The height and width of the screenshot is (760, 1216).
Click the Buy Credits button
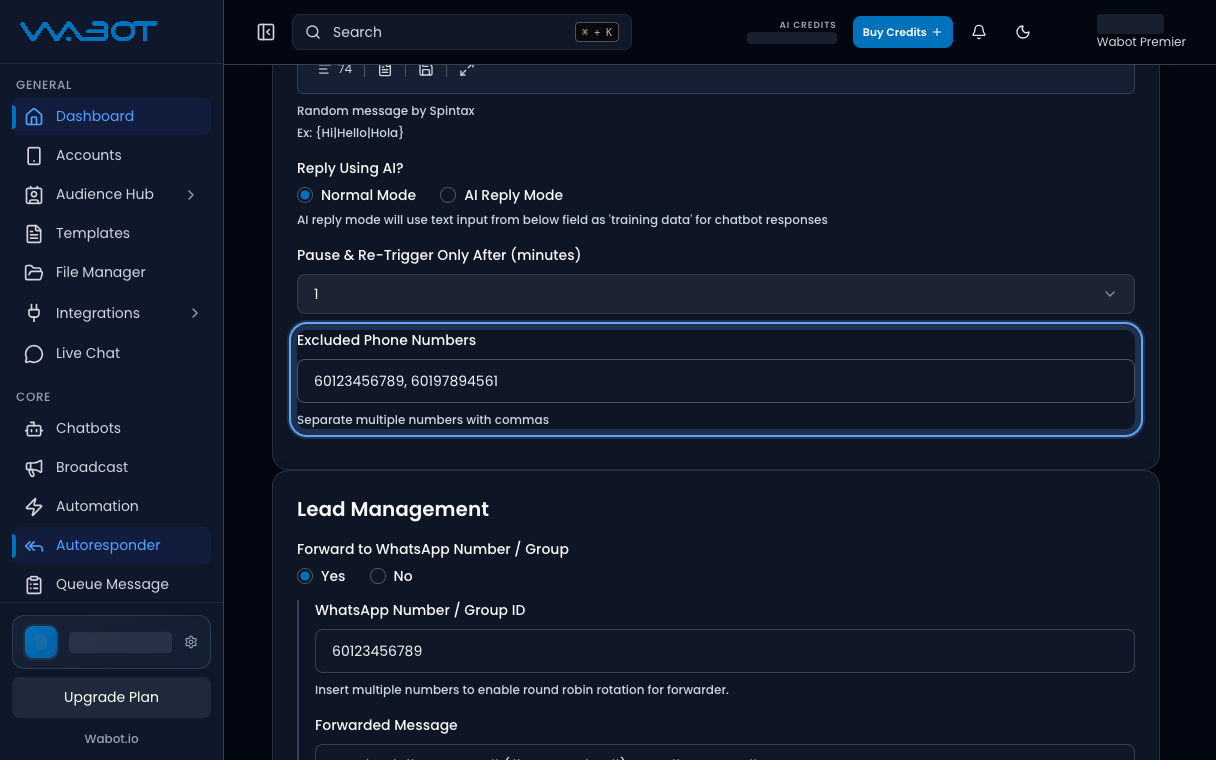point(902,32)
